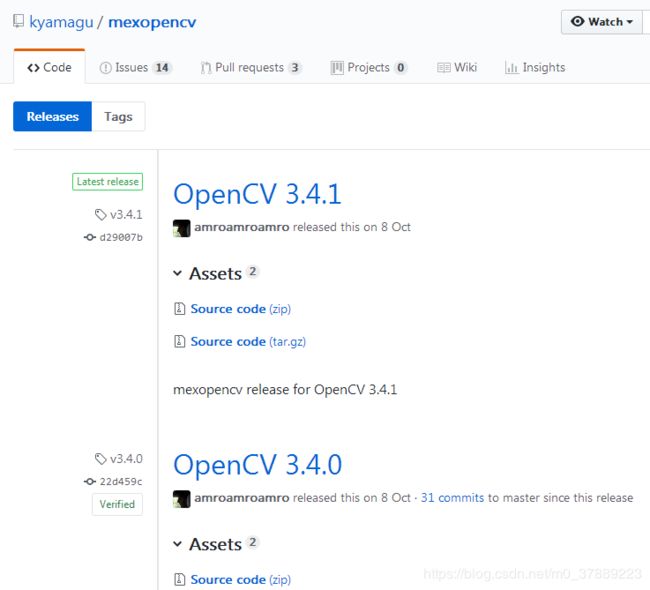The image size is (650, 590).
Task: Download Source code (tar.gz) for OpenCV 3.4.1
Action: coord(248,342)
